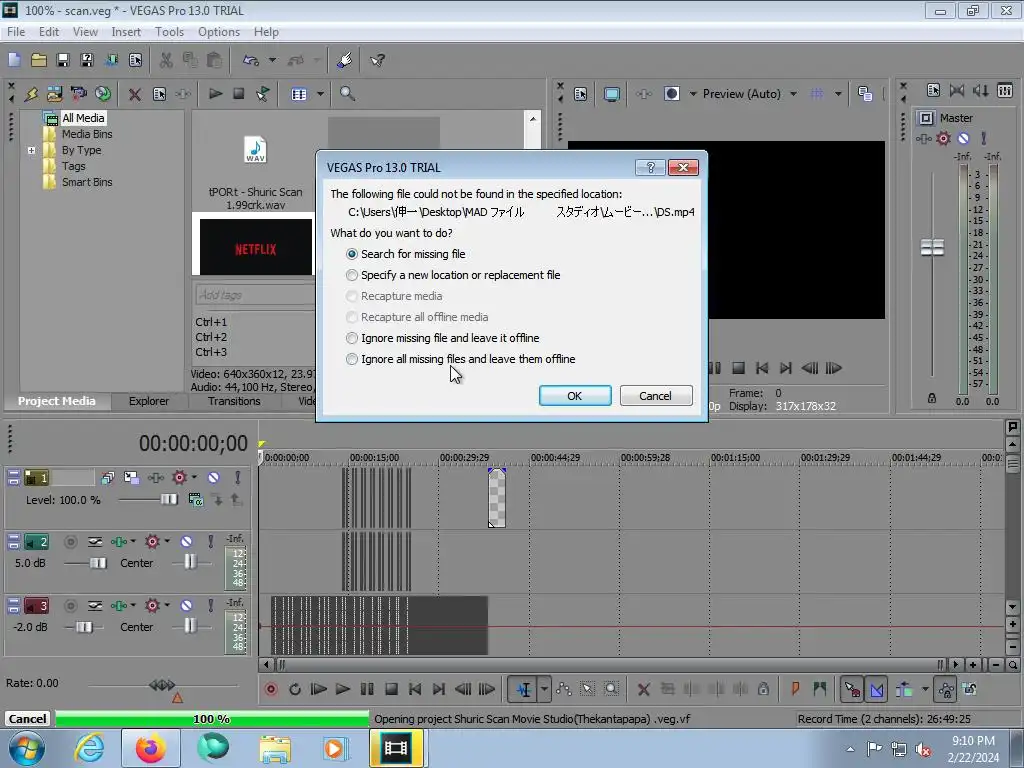The height and width of the screenshot is (768, 1024).
Task: Open the Options menu
Action: 219,31
